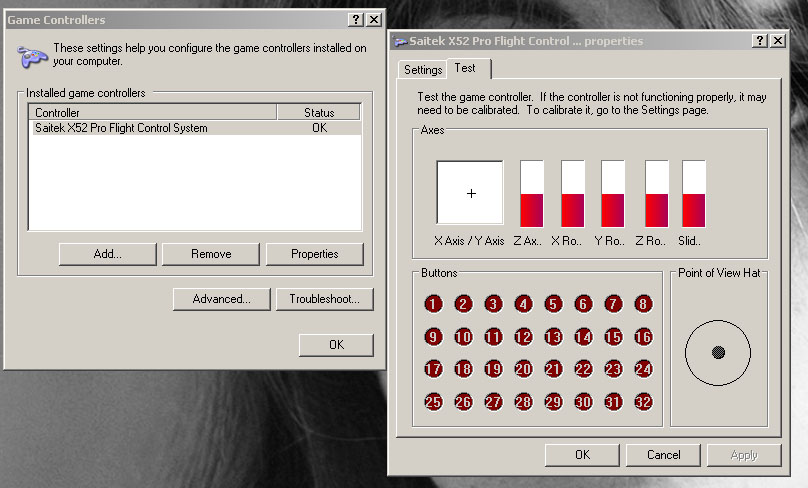Viewport: 808px width, 488px height.
Task: Confirm Game Controllers dialog with OK
Action: (x=336, y=345)
